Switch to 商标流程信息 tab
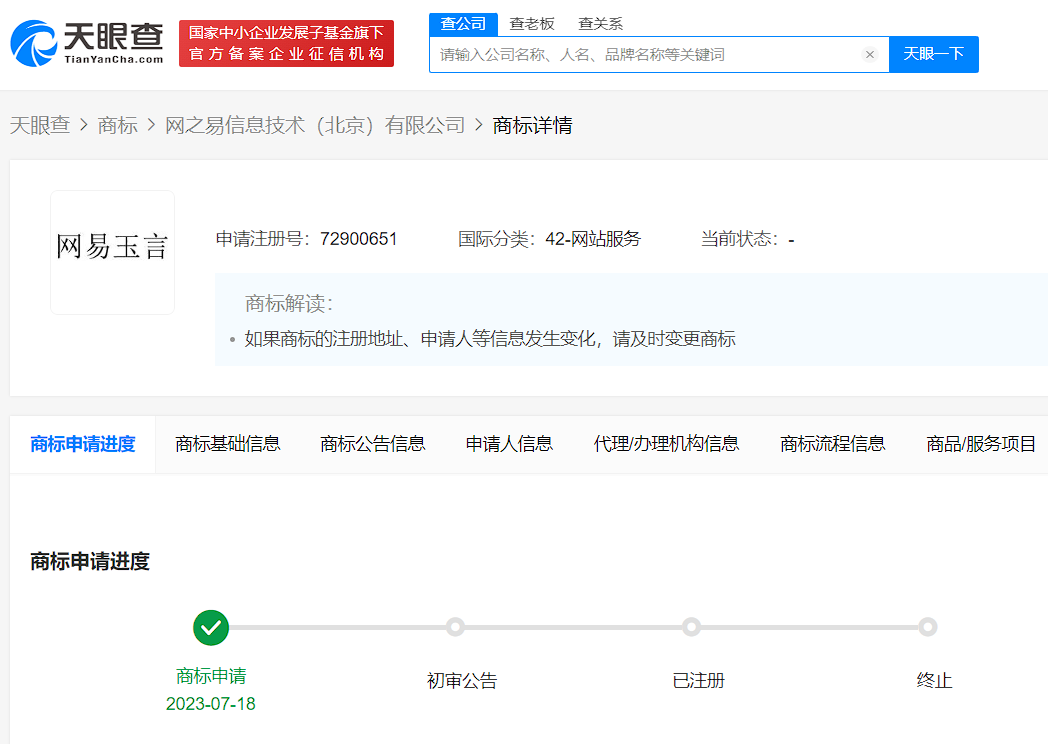 [x=833, y=444]
